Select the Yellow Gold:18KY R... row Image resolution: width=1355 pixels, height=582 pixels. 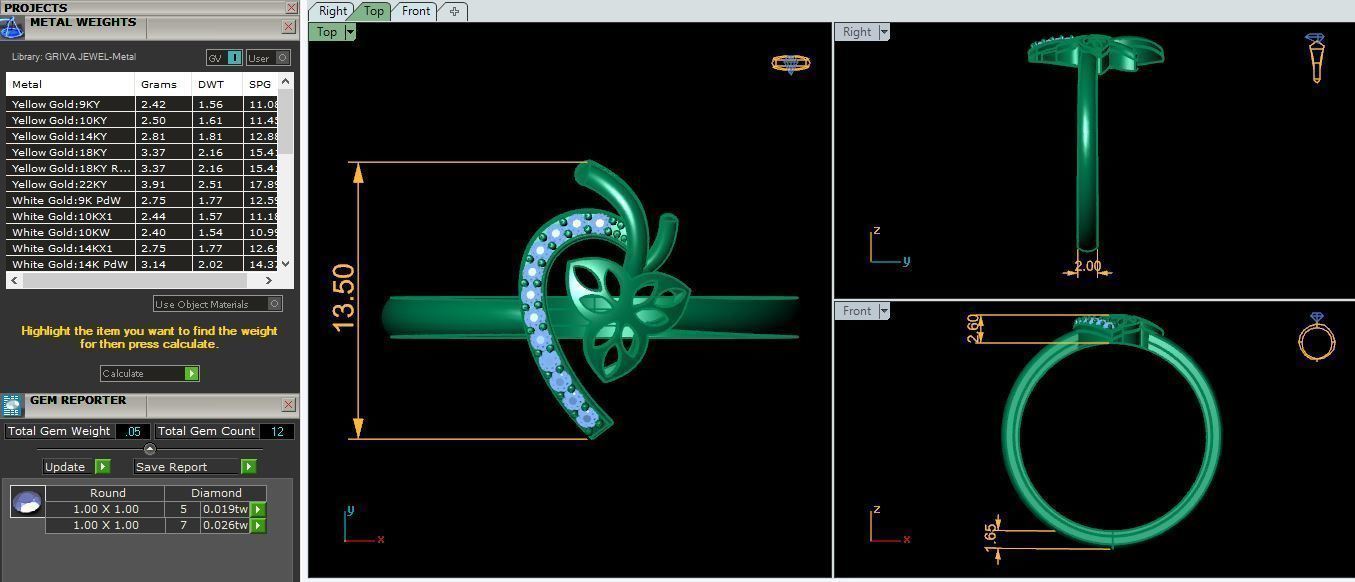142,168
